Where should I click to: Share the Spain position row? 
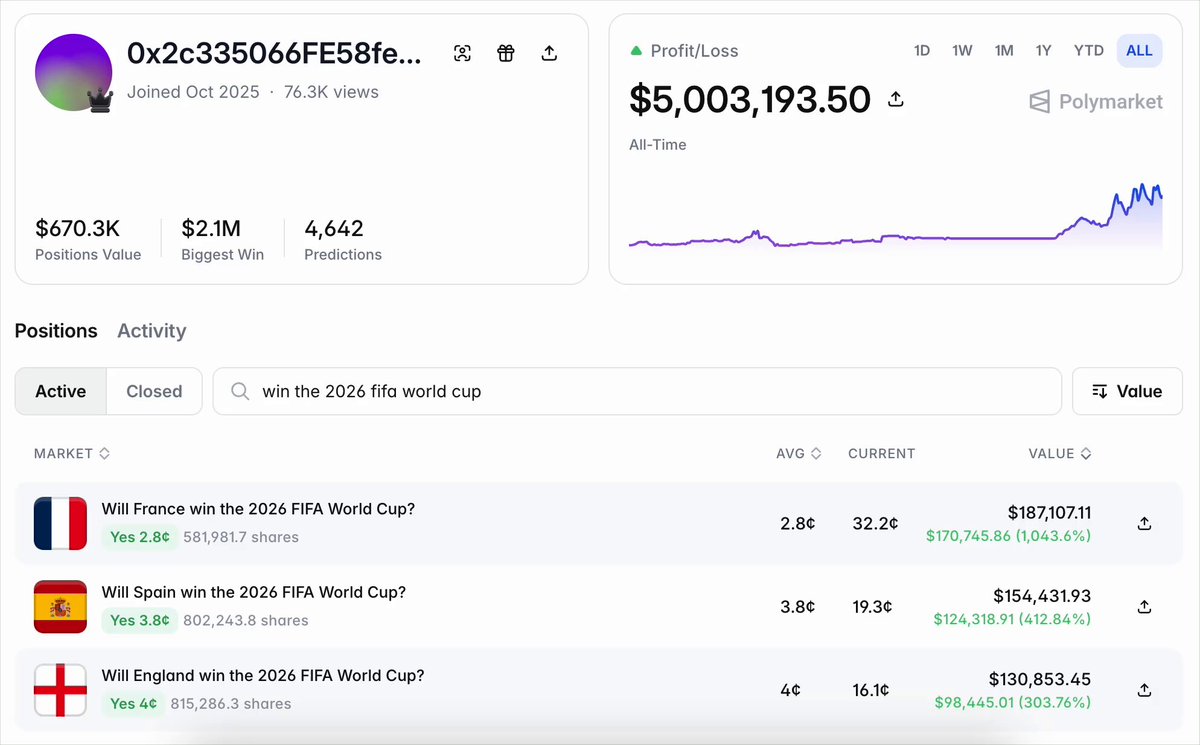[x=1145, y=606]
